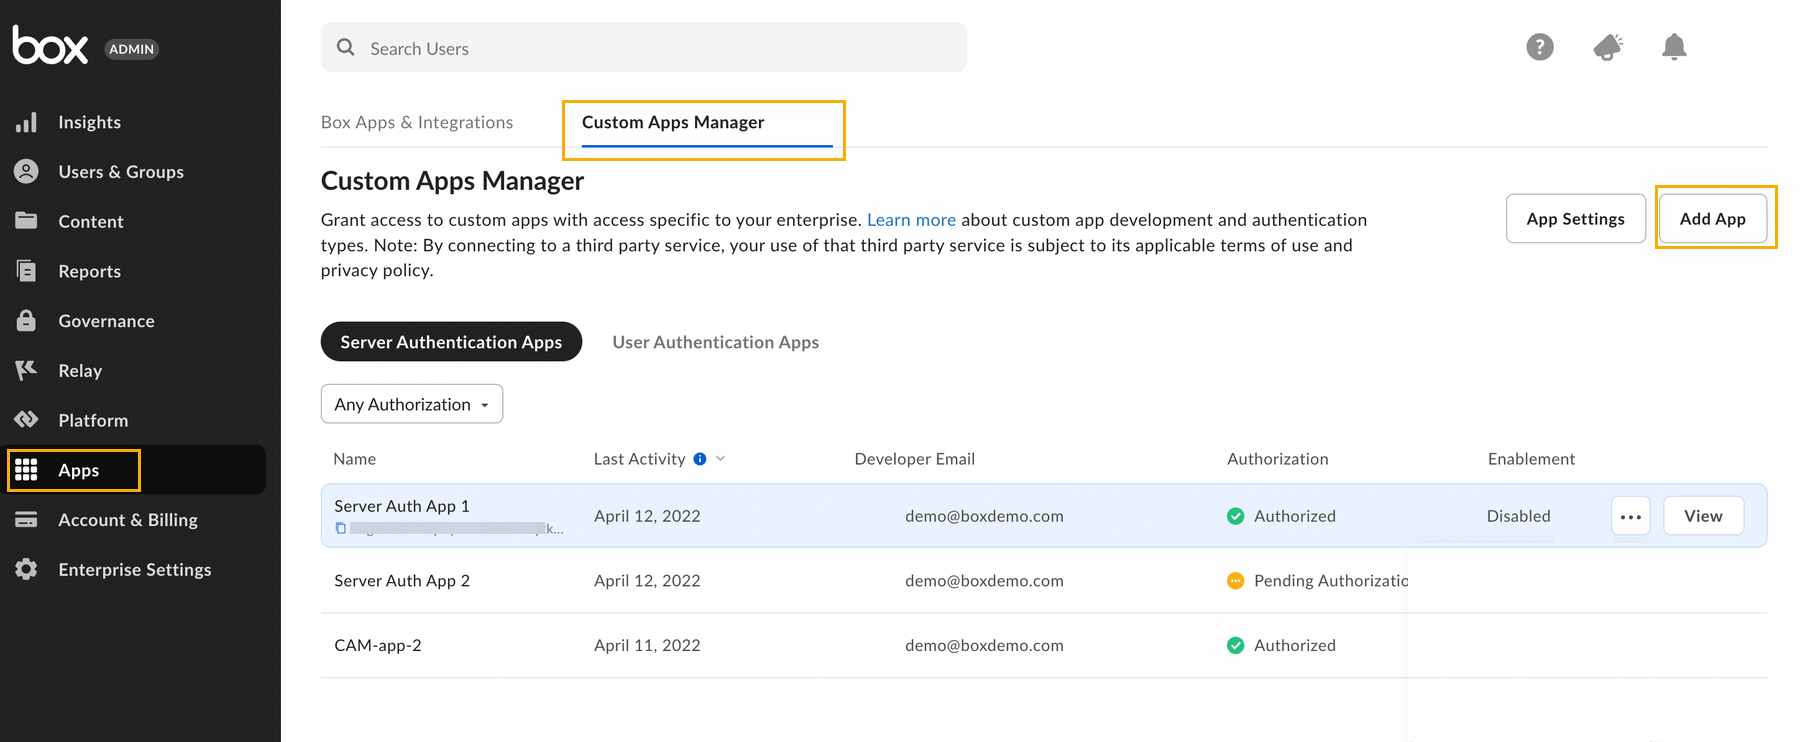Switch to Box Apps & Integrations tab
Viewport: 1800px width, 742px height.
417,122
